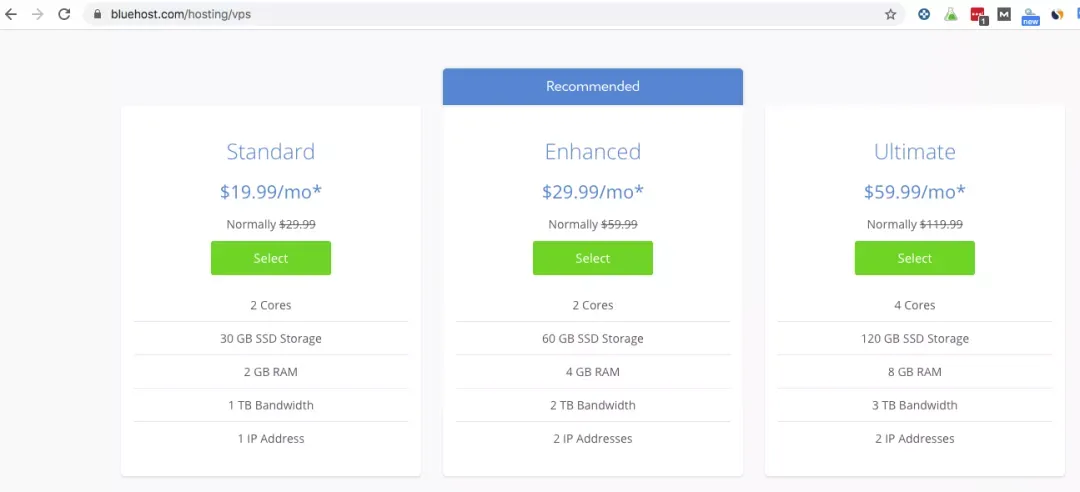Open the extension labeled new
The height and width of the screenshot is (492, 1080).
[1030, 17]
